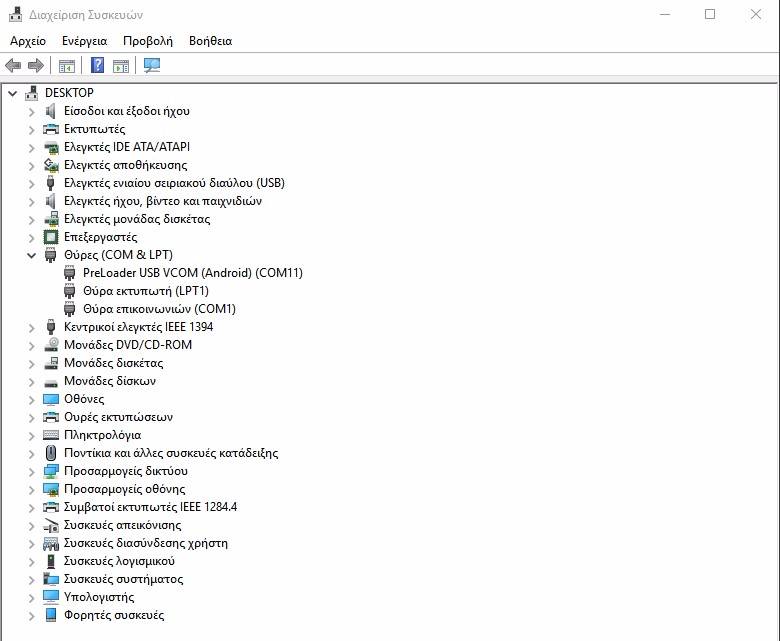The height and width of the screenshot is (641, 780).
Task: Collapse the DESKTOP root node
Action: [13, 93]
